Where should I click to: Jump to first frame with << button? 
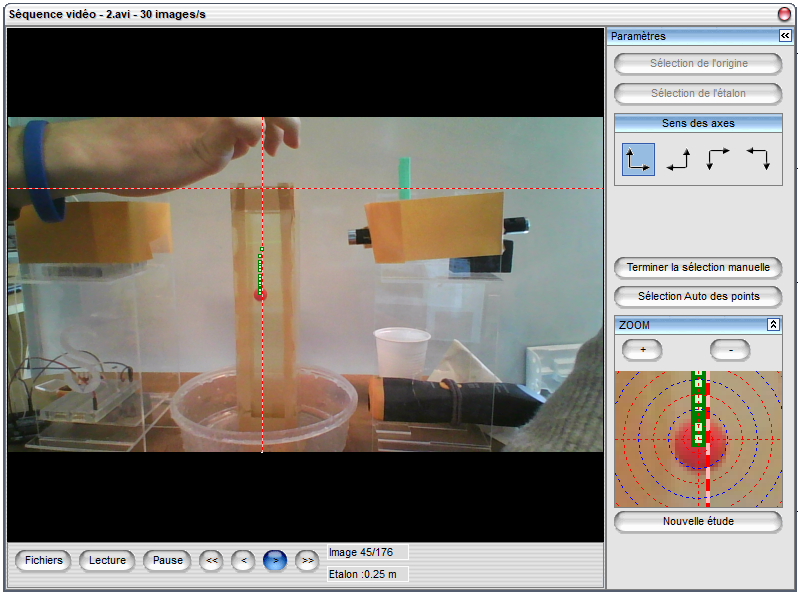(x=211, y=561)
